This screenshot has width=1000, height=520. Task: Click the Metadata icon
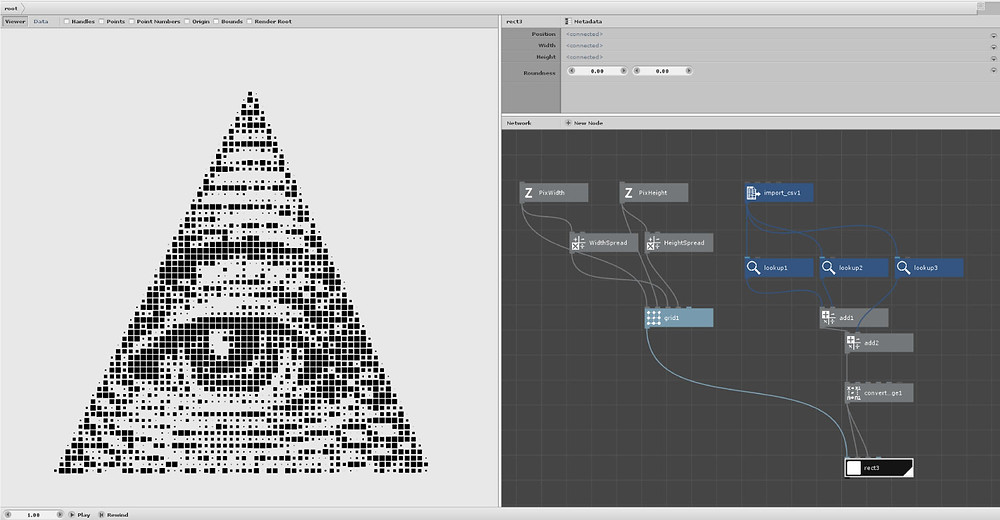pyautogui.click(x=568, y=21)
